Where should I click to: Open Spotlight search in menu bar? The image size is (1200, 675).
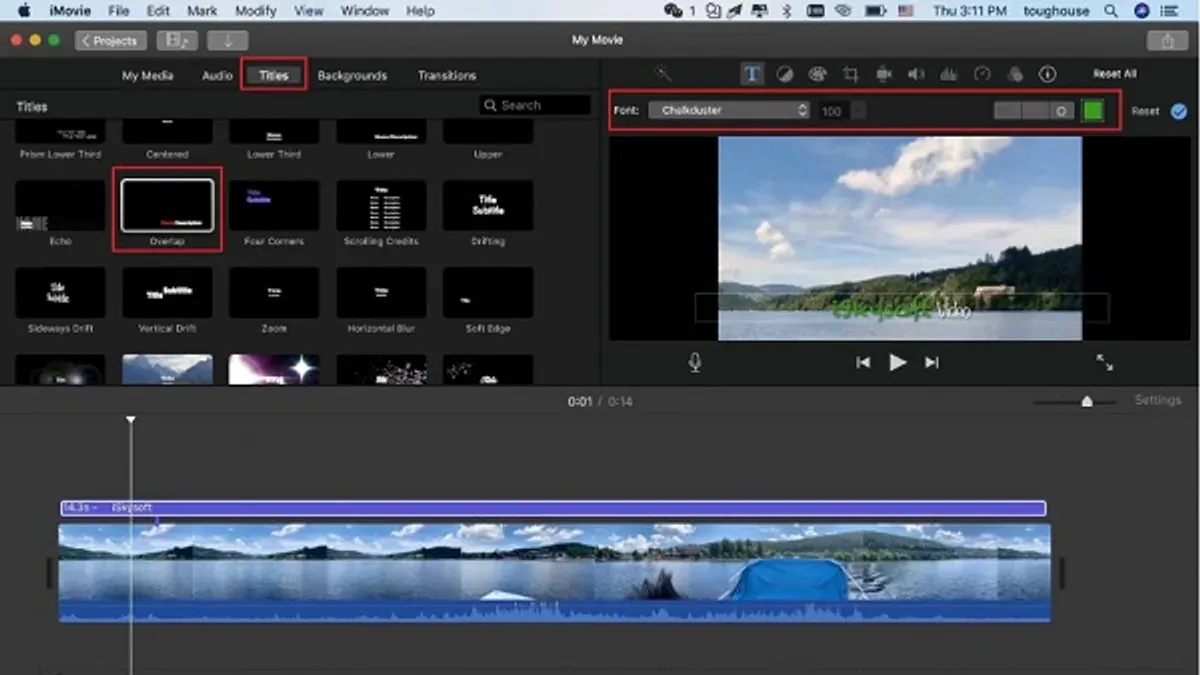pos(1111,11)
